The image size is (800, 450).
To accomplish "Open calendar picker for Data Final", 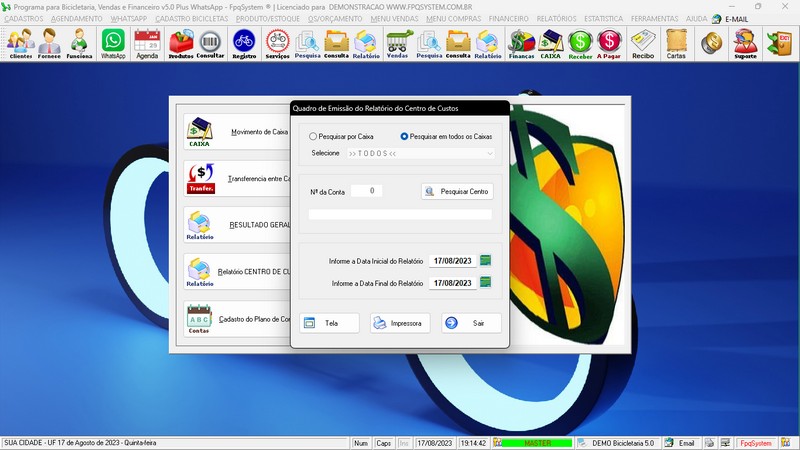I will point(486,283).
